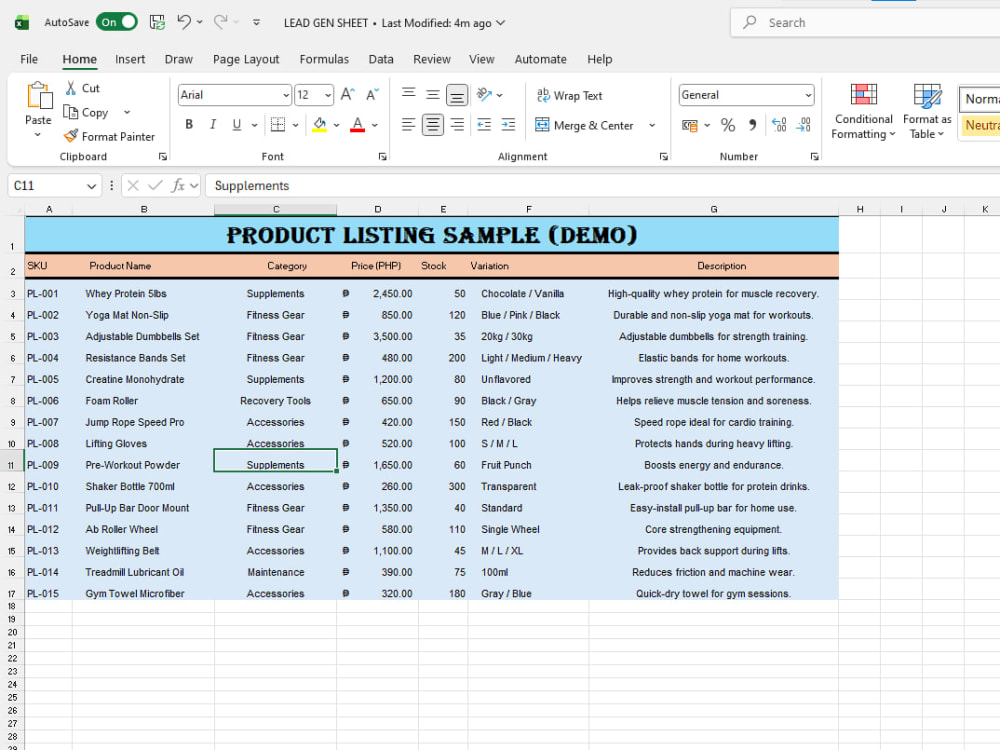This screenshot has width=1000, height=750.
Task: Switch to the Automate tab
Action: point(540,59)
